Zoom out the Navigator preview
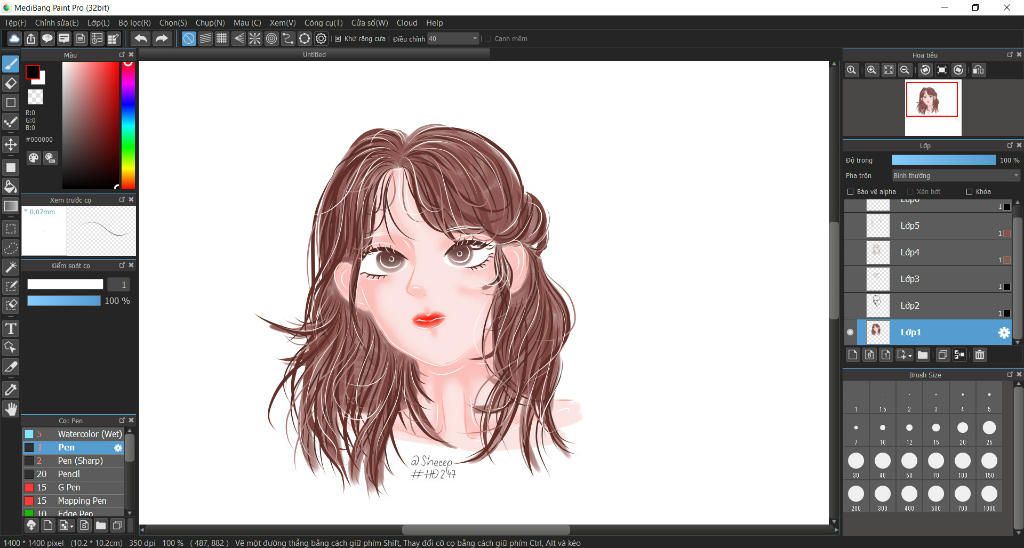Image resolution: width=1024 pixels, height=548 pixels. point(904,70)
